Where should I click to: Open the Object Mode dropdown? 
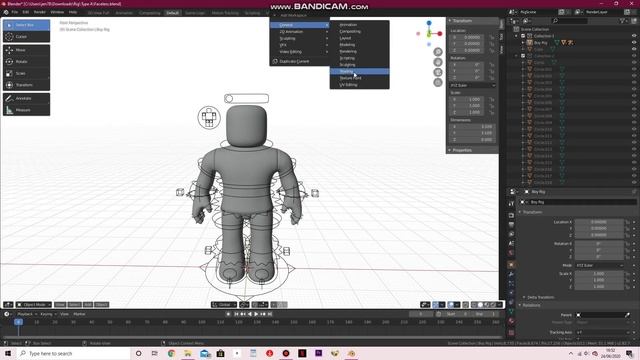(x=34, y=304)
